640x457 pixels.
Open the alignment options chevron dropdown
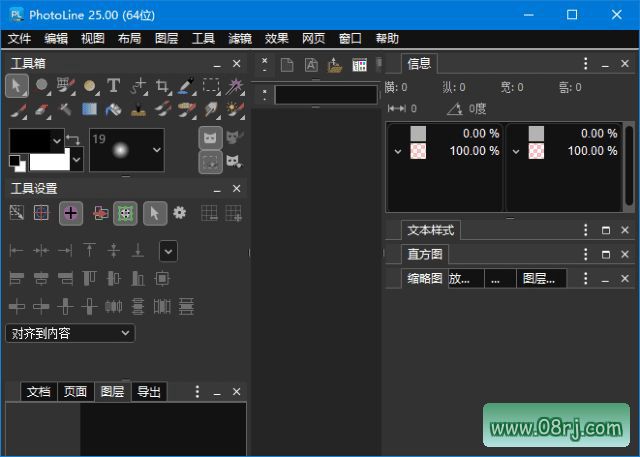[168, 251]
